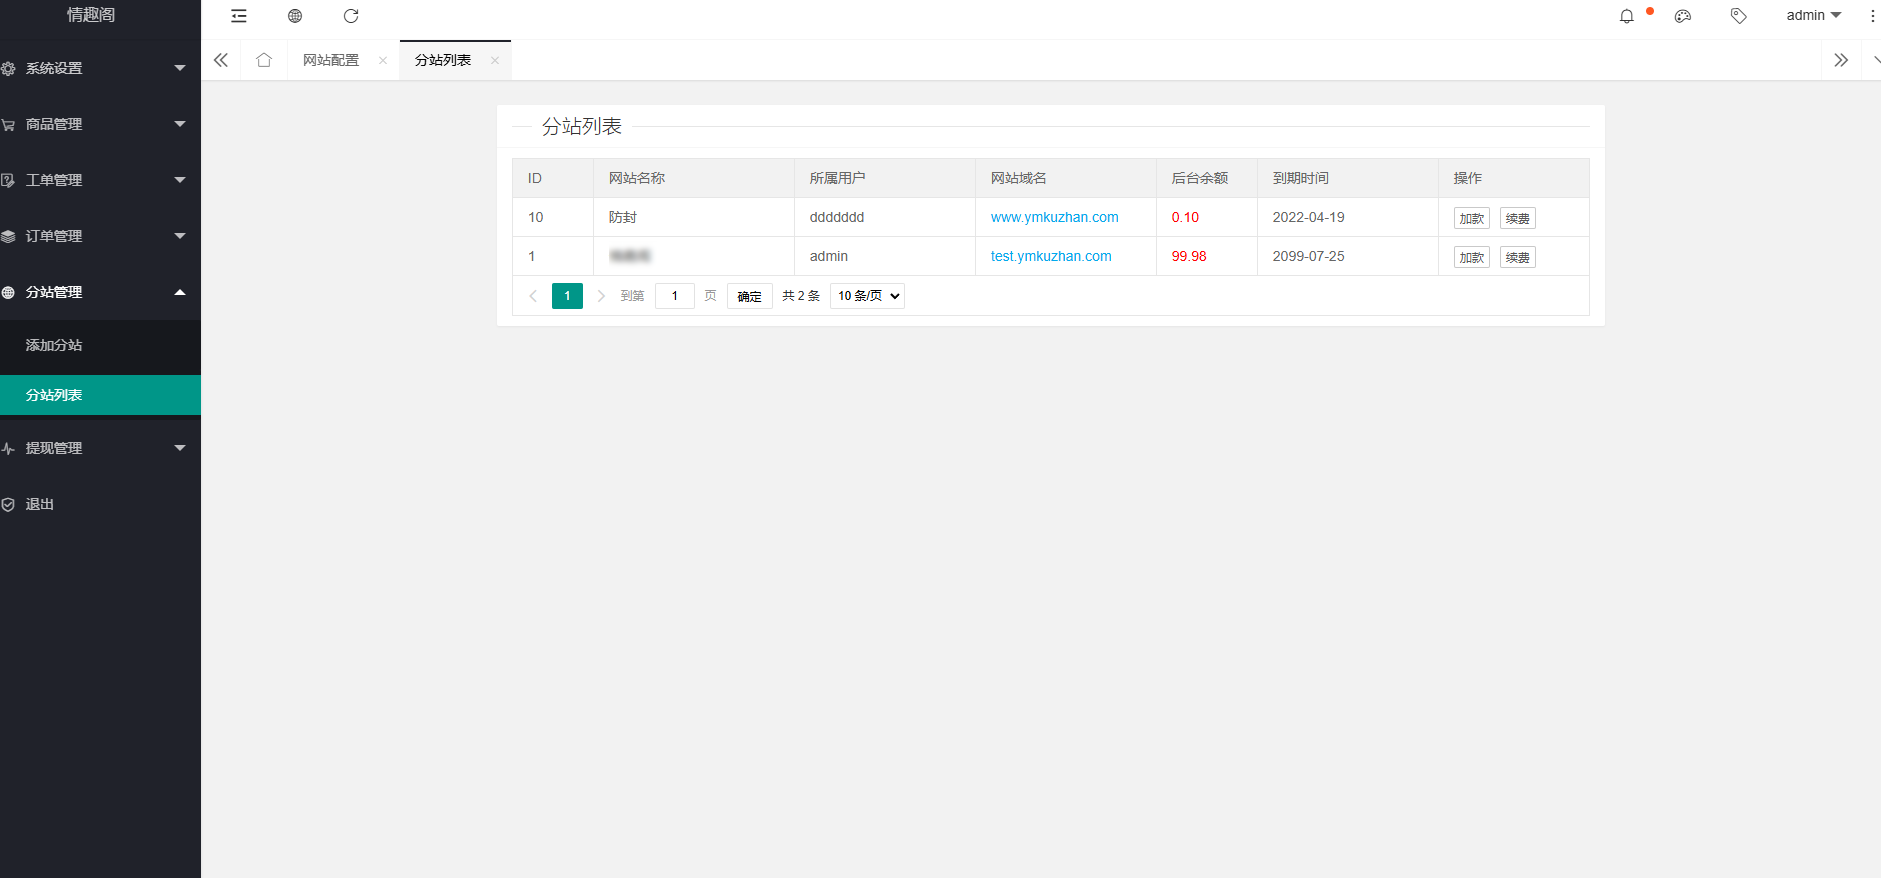Switch to the 网站配置 tab
1881x878 pixels.
click(x=331, y=60)
